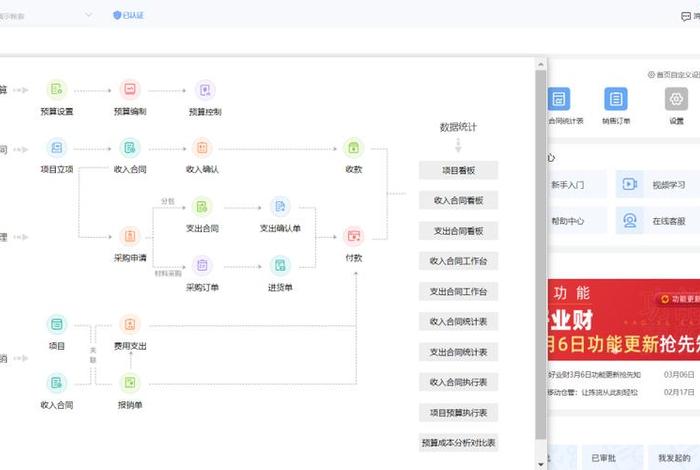Click the vertical scrollbar thumb
Viewport: 700px width, 470px height.
(x=541, y=254)
